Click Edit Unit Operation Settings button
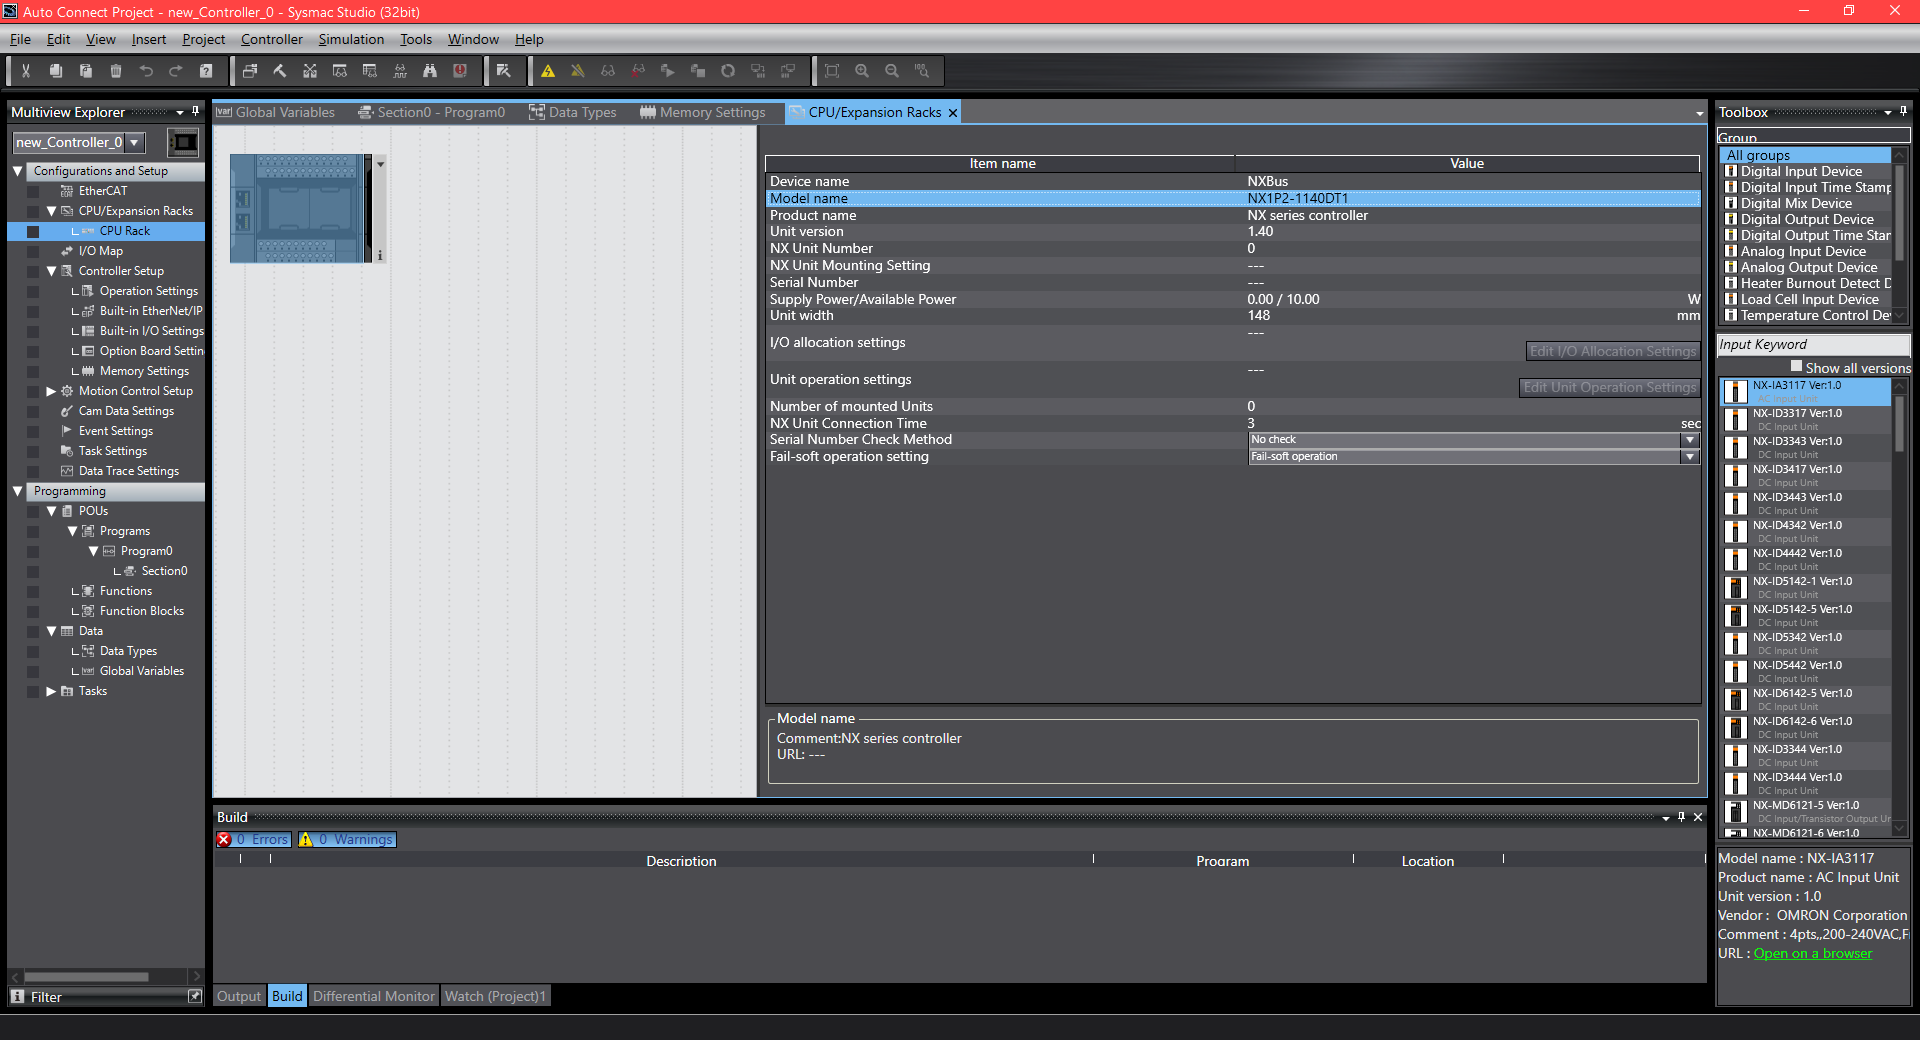Image resolution: width=1920 pixels, height=1040 pixels. click(x=1609, y=387)
